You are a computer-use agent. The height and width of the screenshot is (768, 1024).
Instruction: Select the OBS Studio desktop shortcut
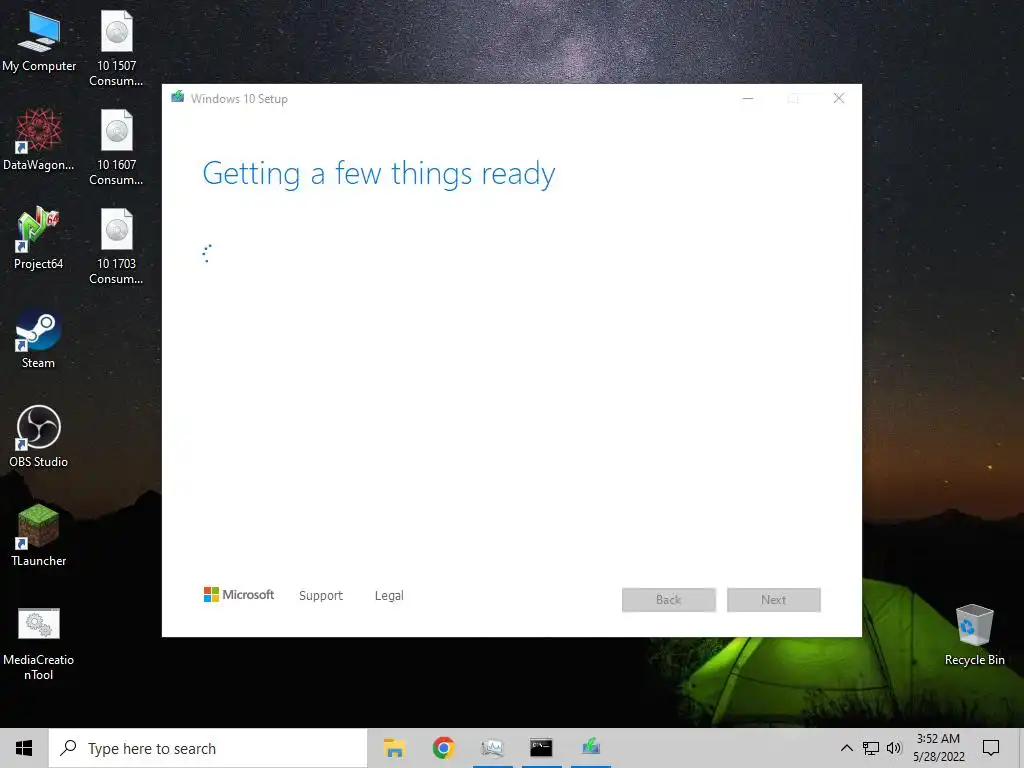pos(39,436)
